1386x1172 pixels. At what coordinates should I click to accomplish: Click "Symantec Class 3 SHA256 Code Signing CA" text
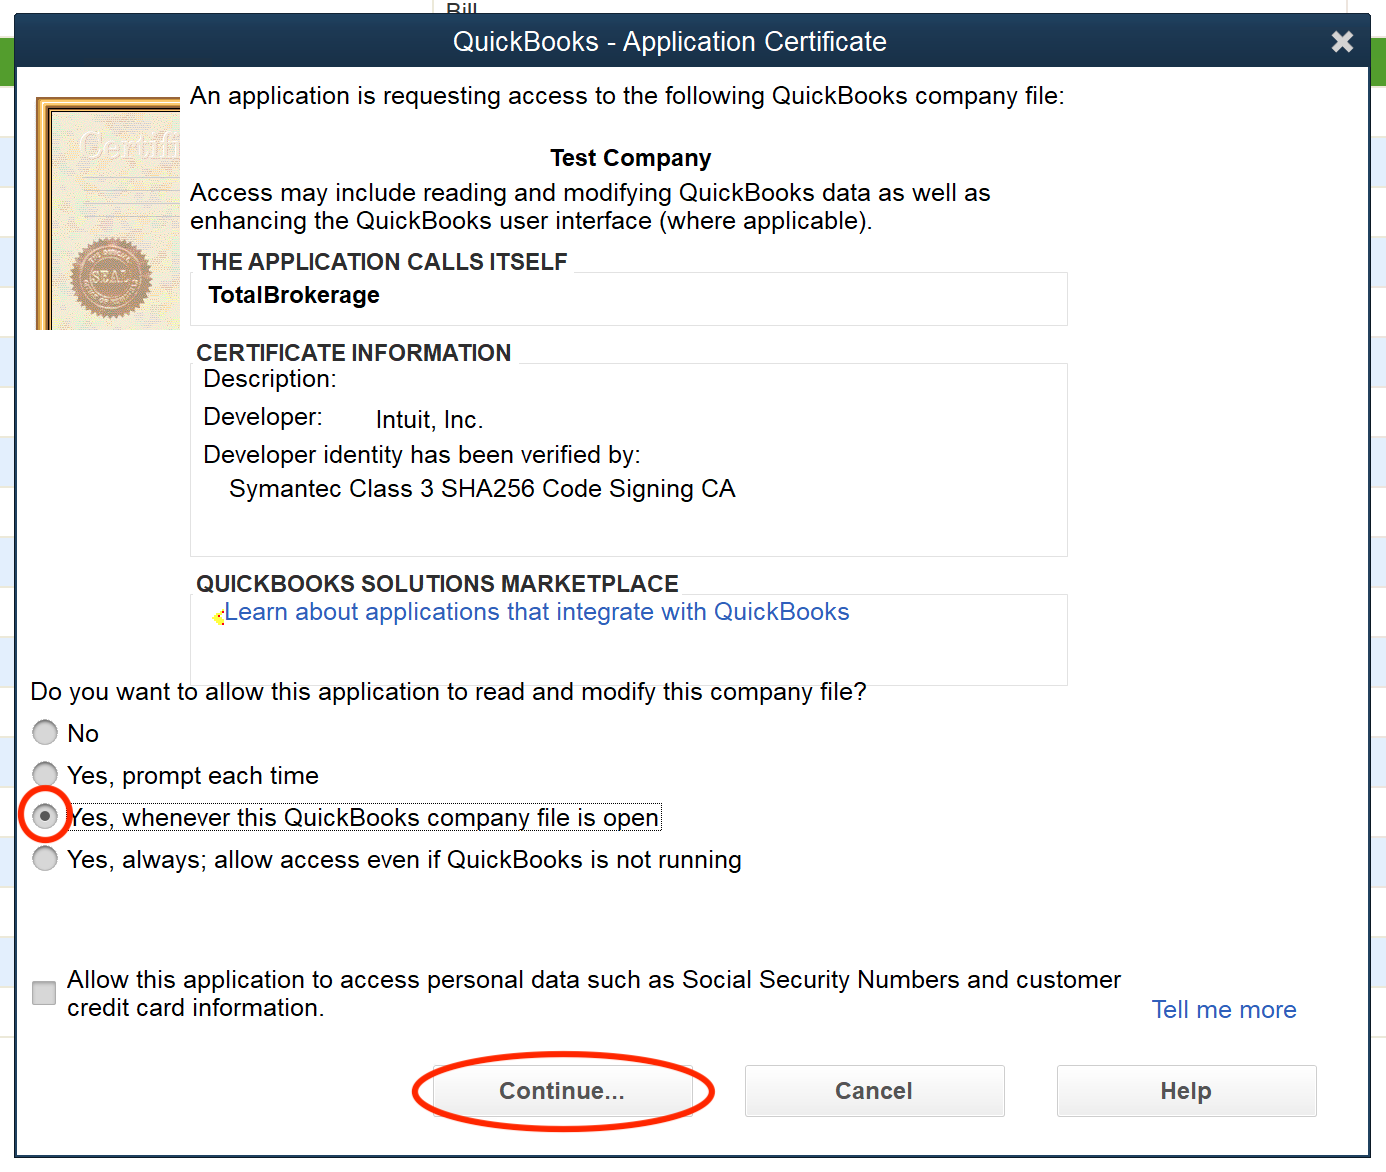click(x=482, y=489)
